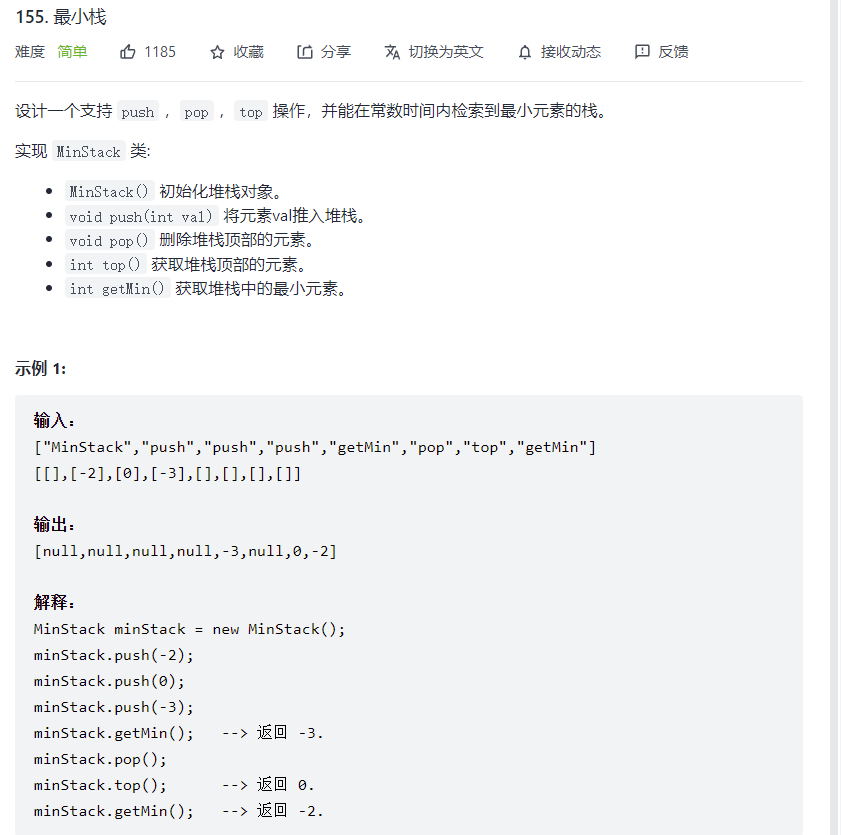
Task: Click the example input operations line
Action: pyautogui.click(x=315, y=447)
